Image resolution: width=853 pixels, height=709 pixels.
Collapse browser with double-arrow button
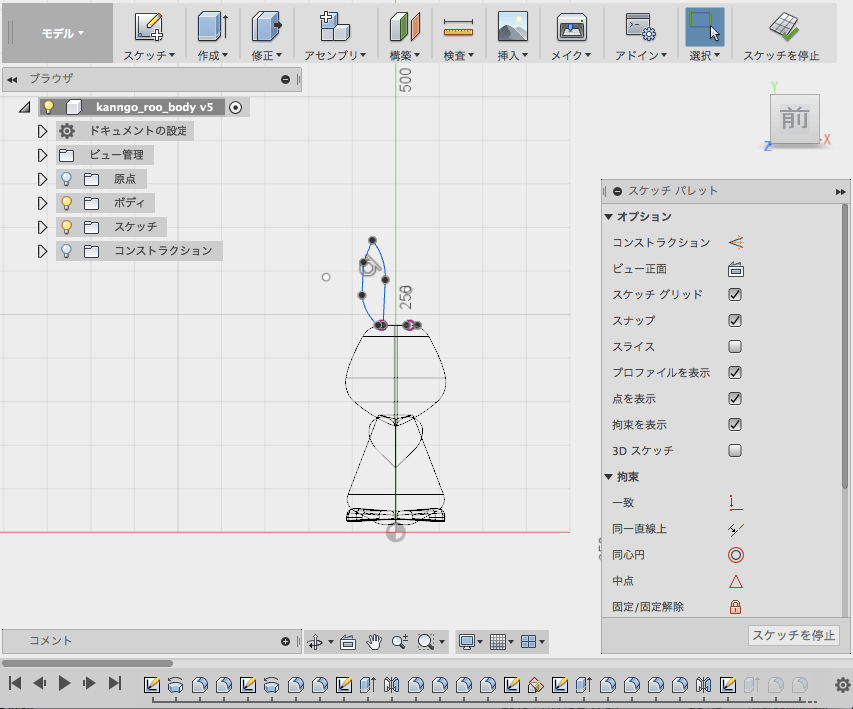tap(12, 79)
